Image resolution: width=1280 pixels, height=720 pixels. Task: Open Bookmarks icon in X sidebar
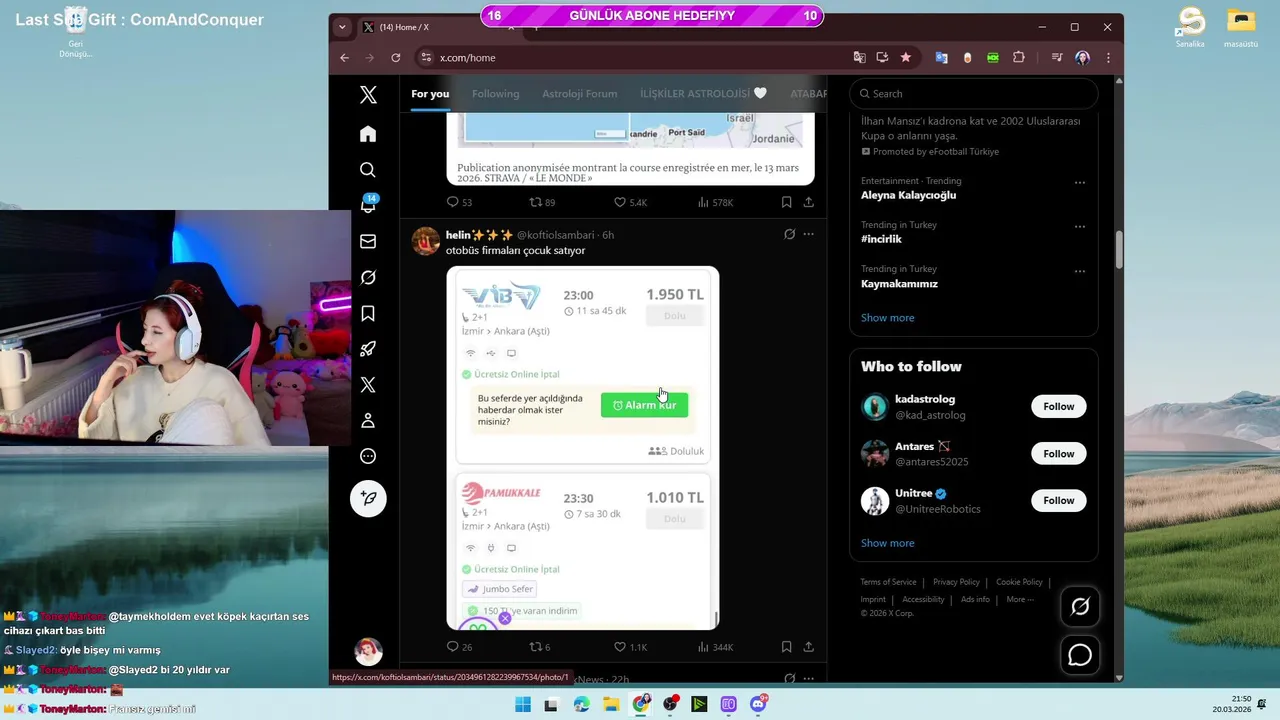pos(368,313)
